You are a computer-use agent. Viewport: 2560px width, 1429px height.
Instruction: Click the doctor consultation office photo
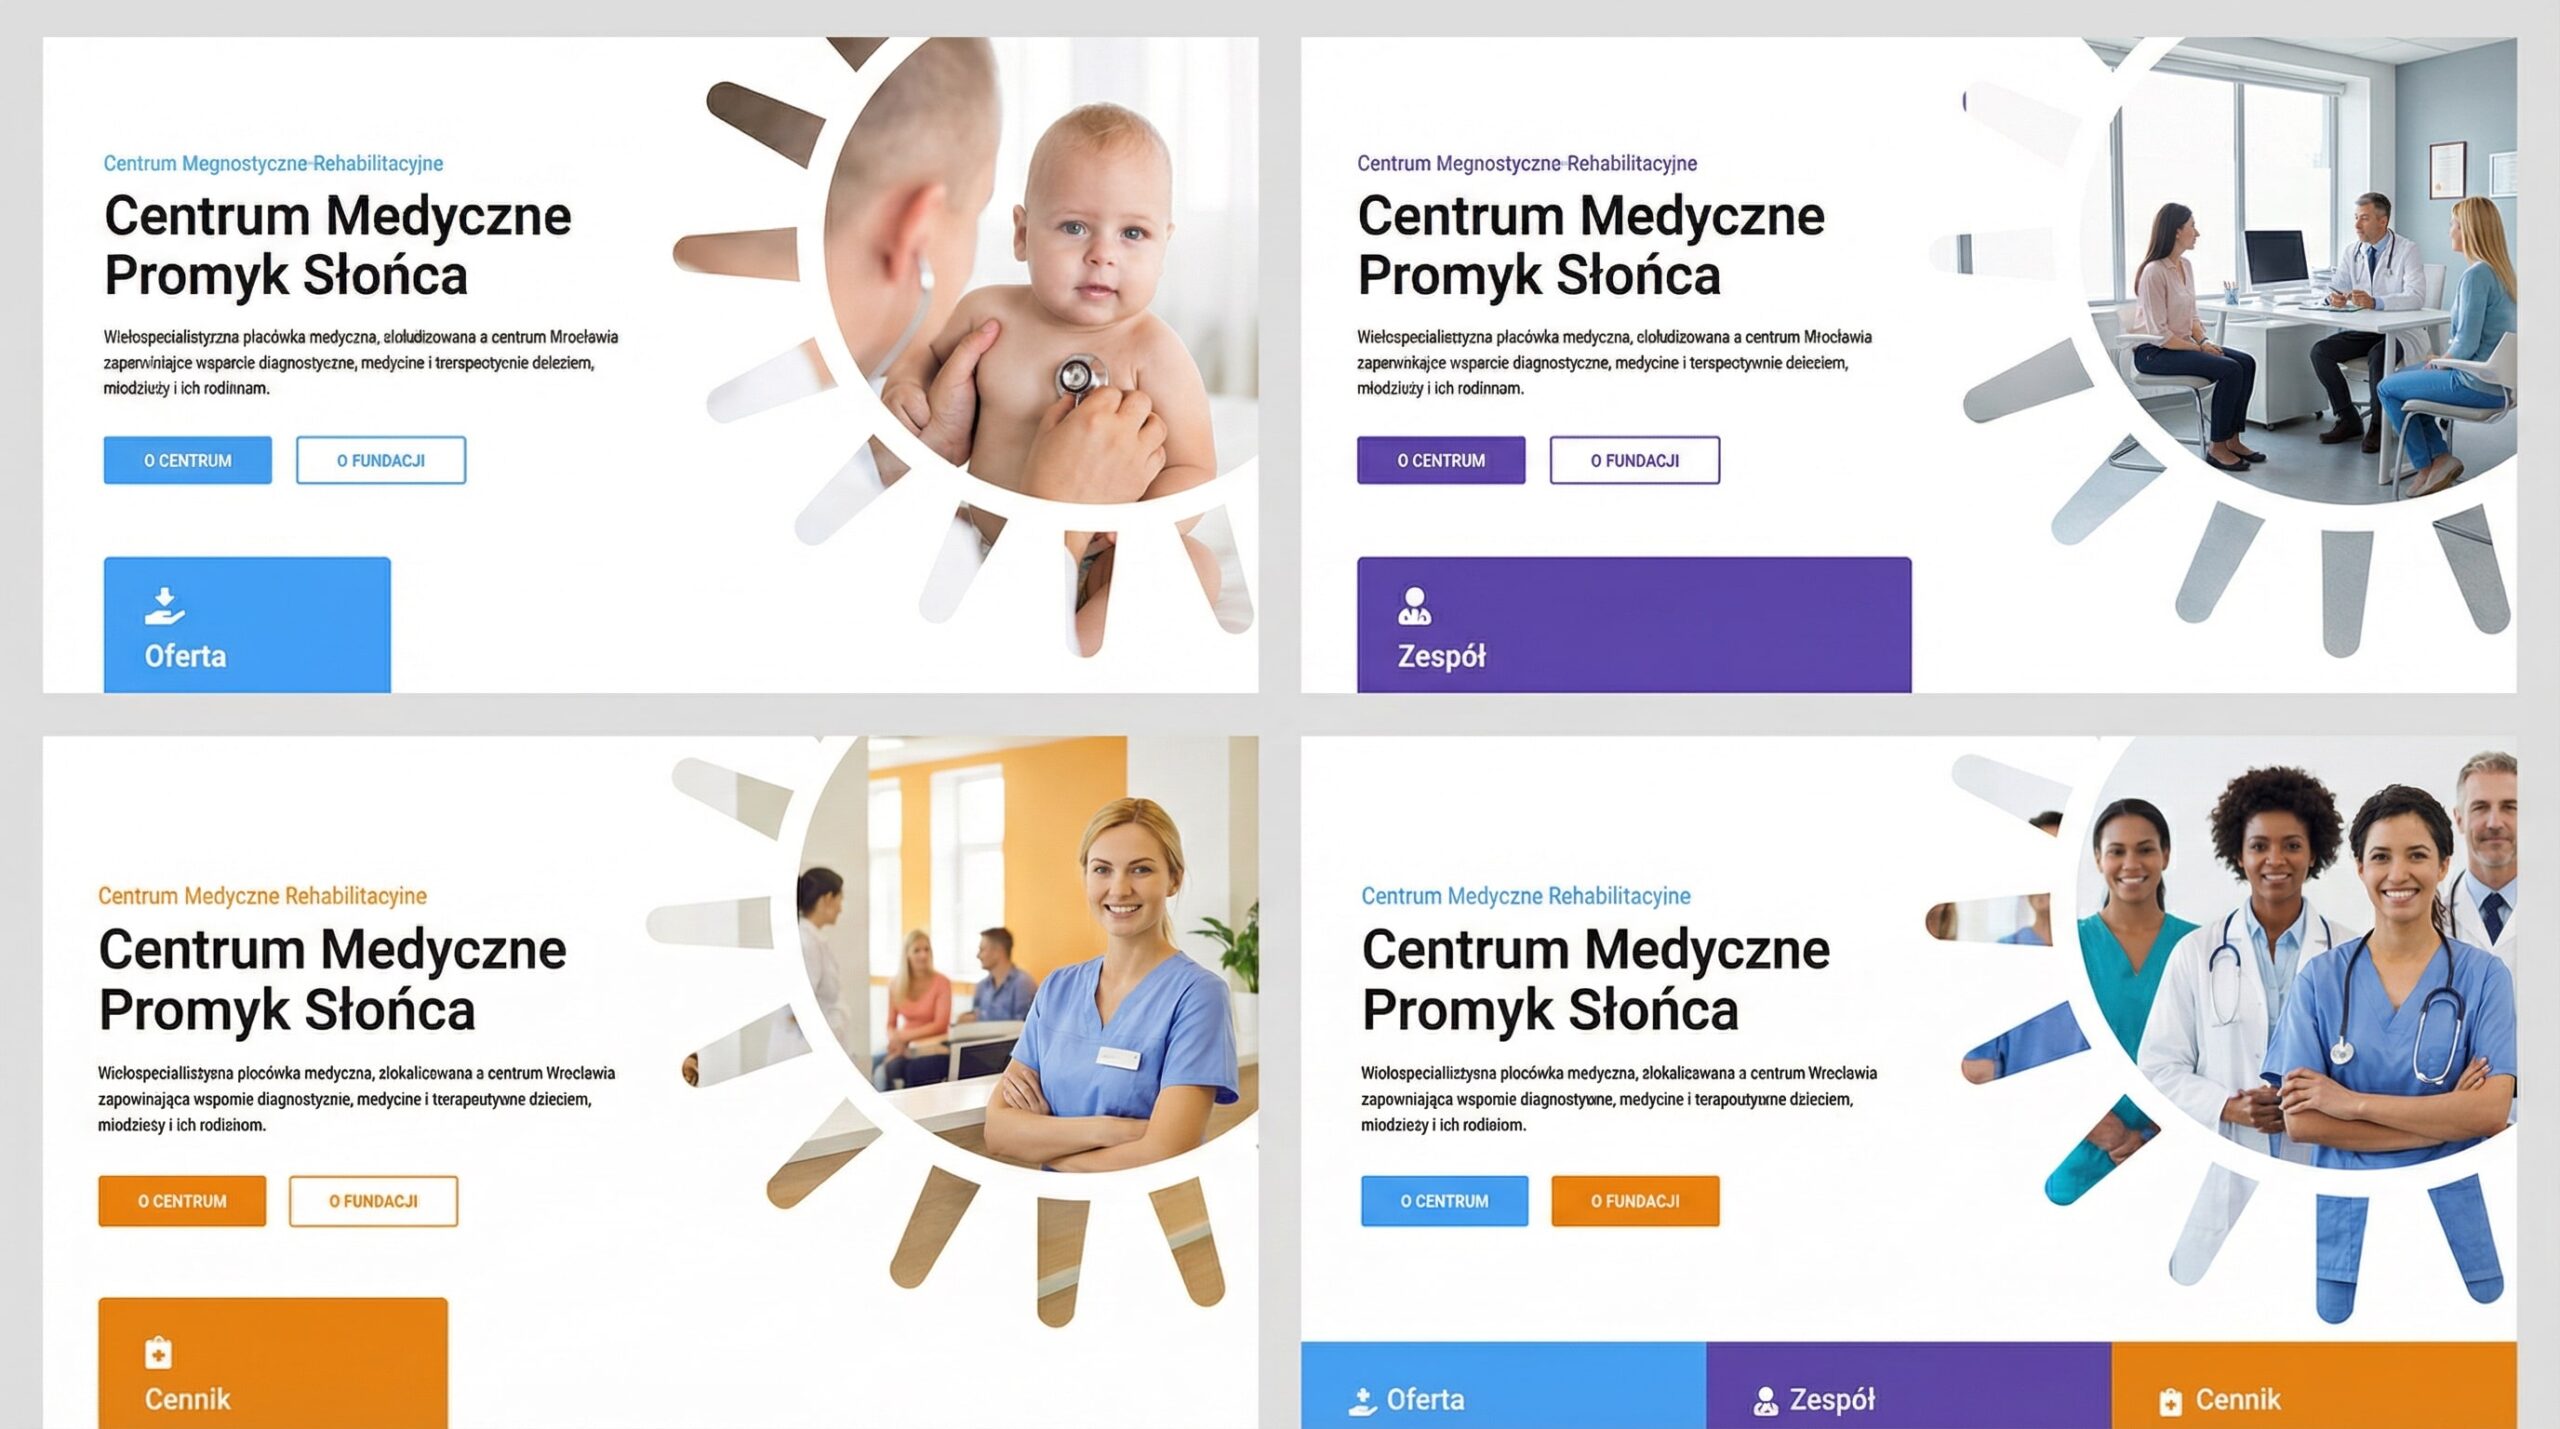click(x=2300, y=270)
